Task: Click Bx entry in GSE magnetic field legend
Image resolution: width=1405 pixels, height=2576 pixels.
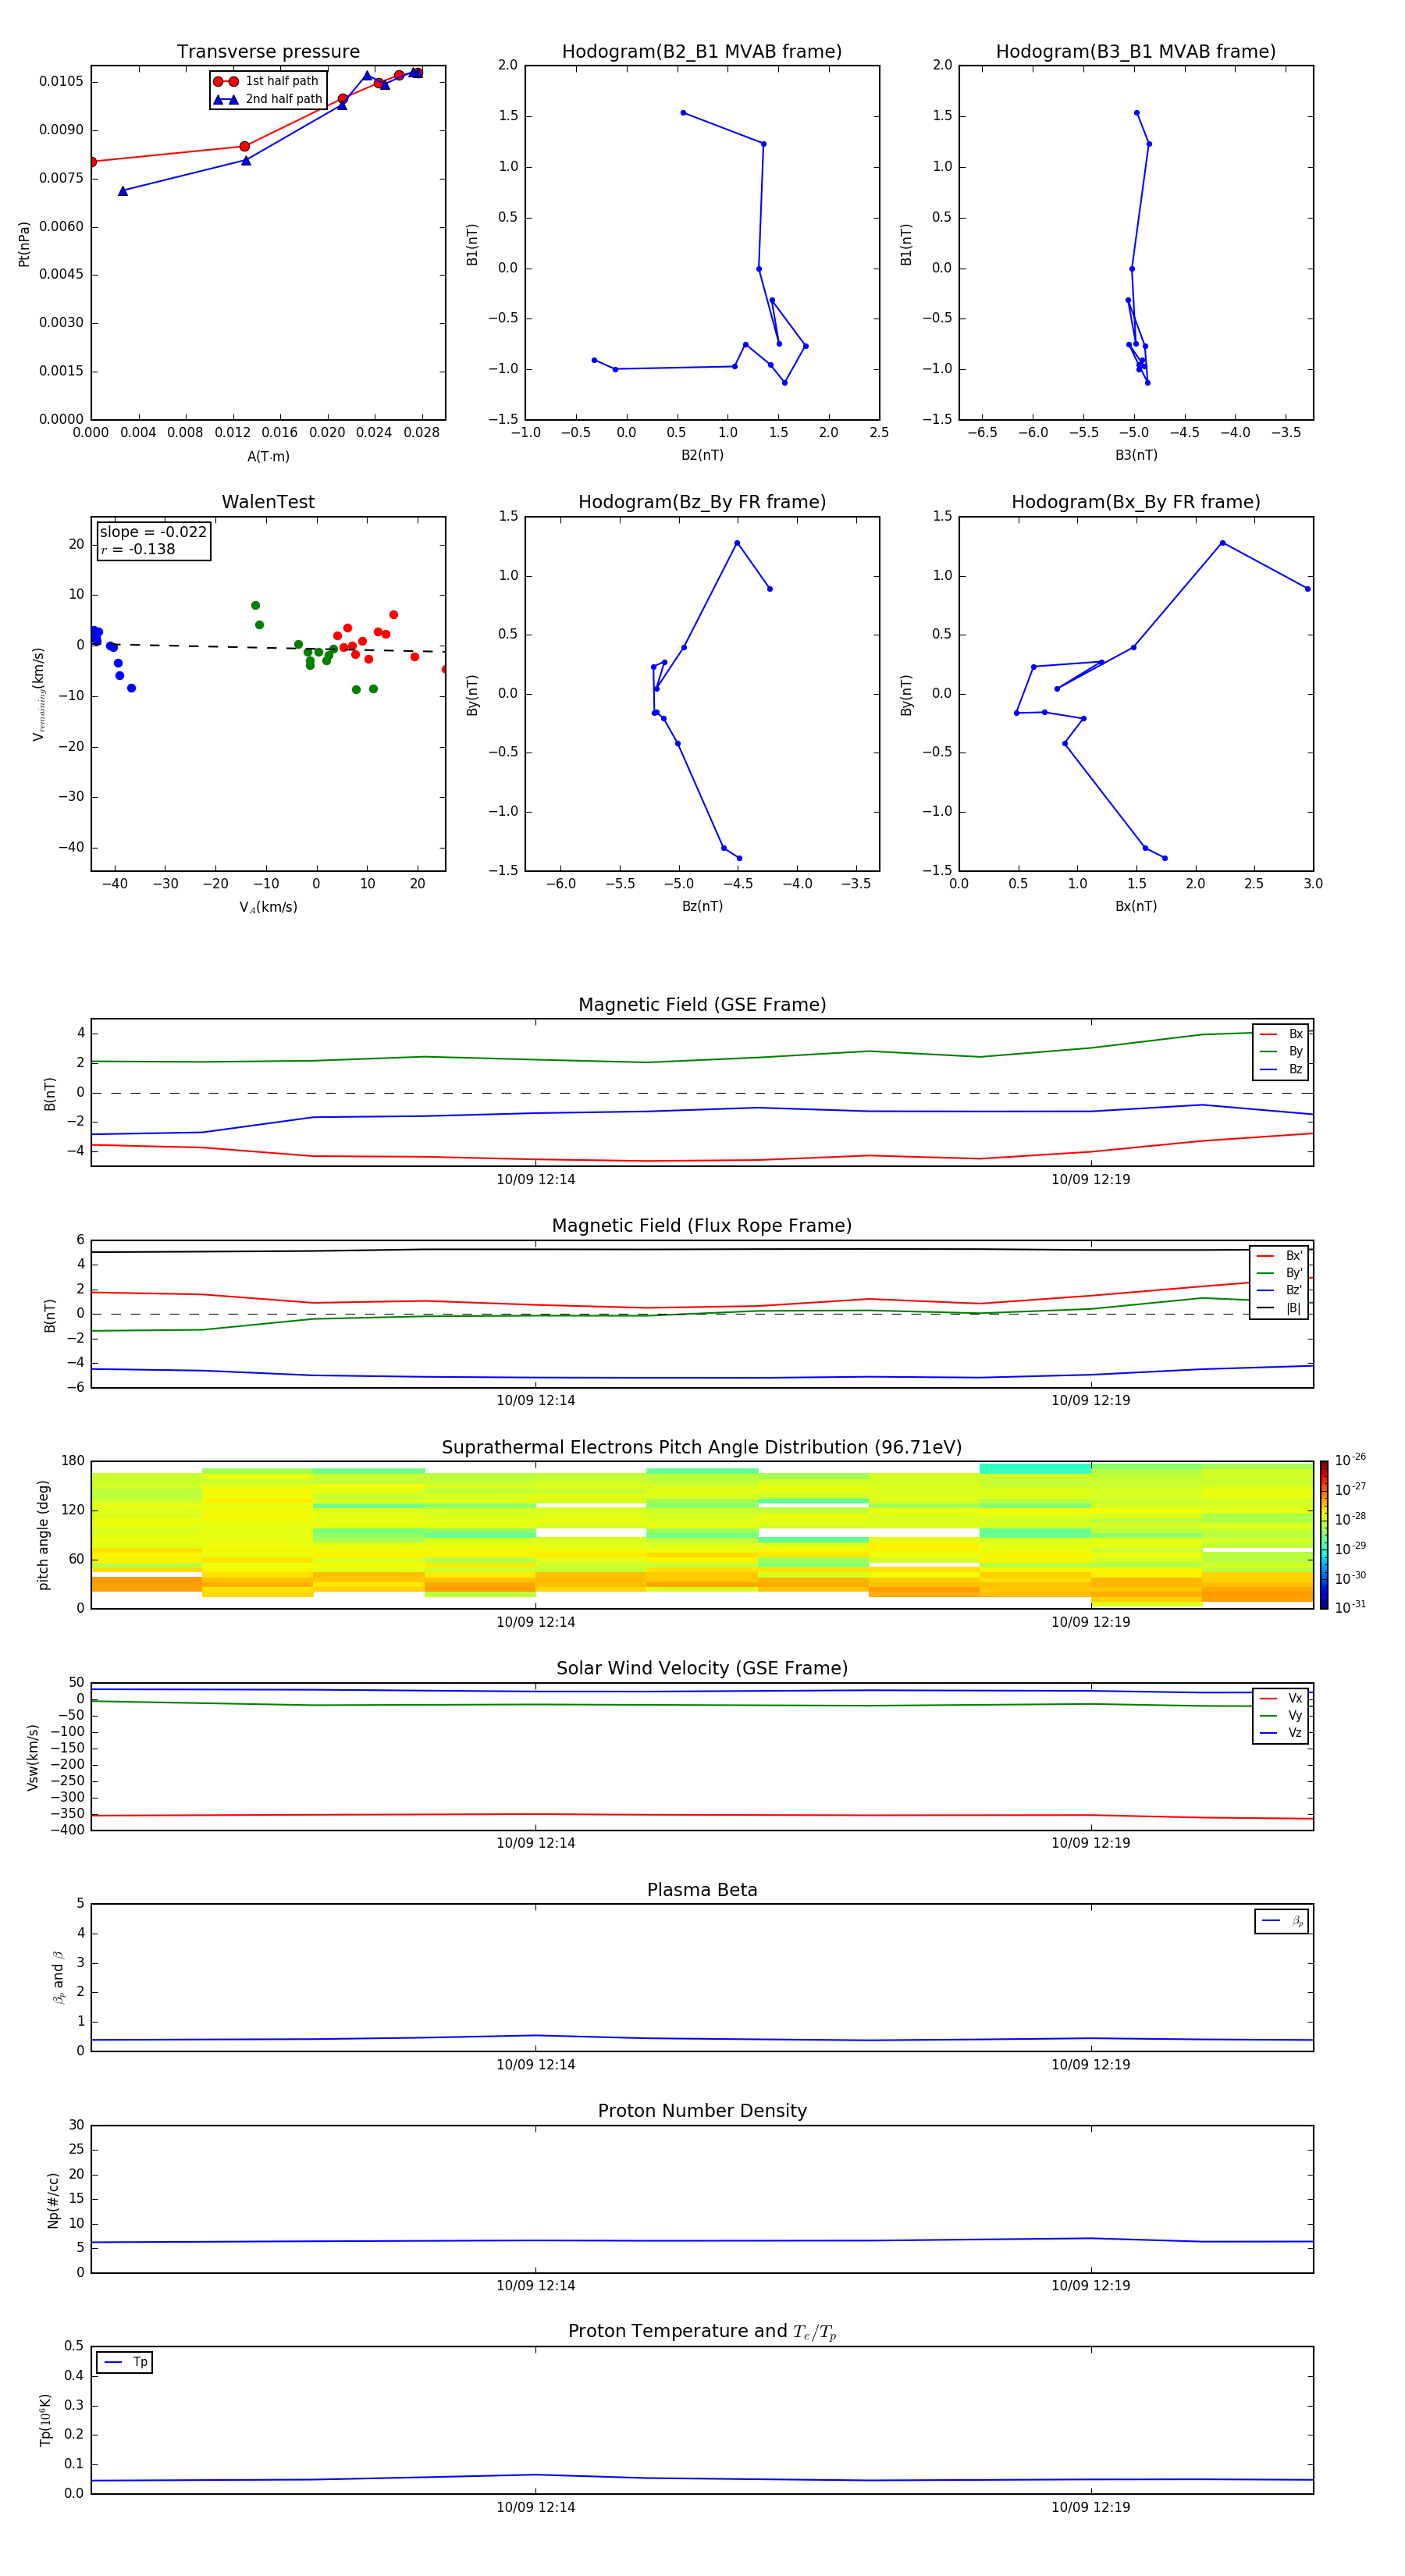Action: [x=1281, y=1034]
